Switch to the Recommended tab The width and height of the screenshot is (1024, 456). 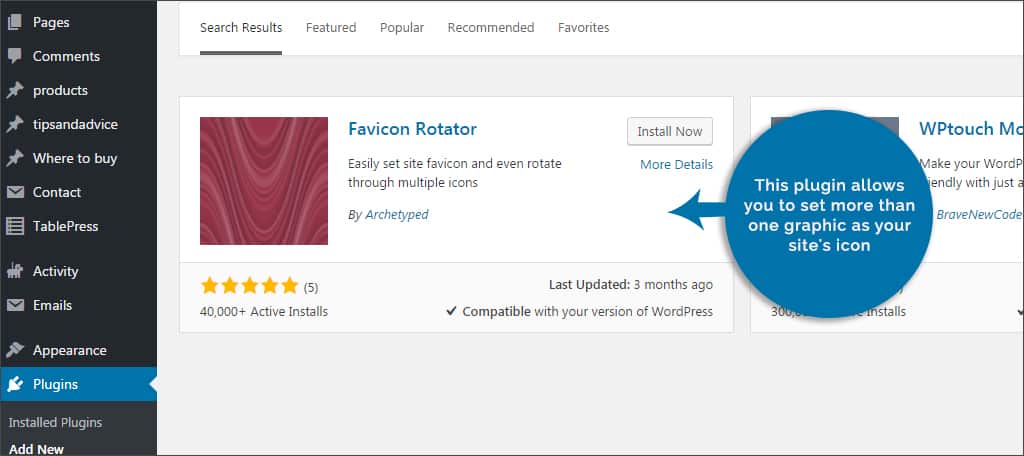491,27
